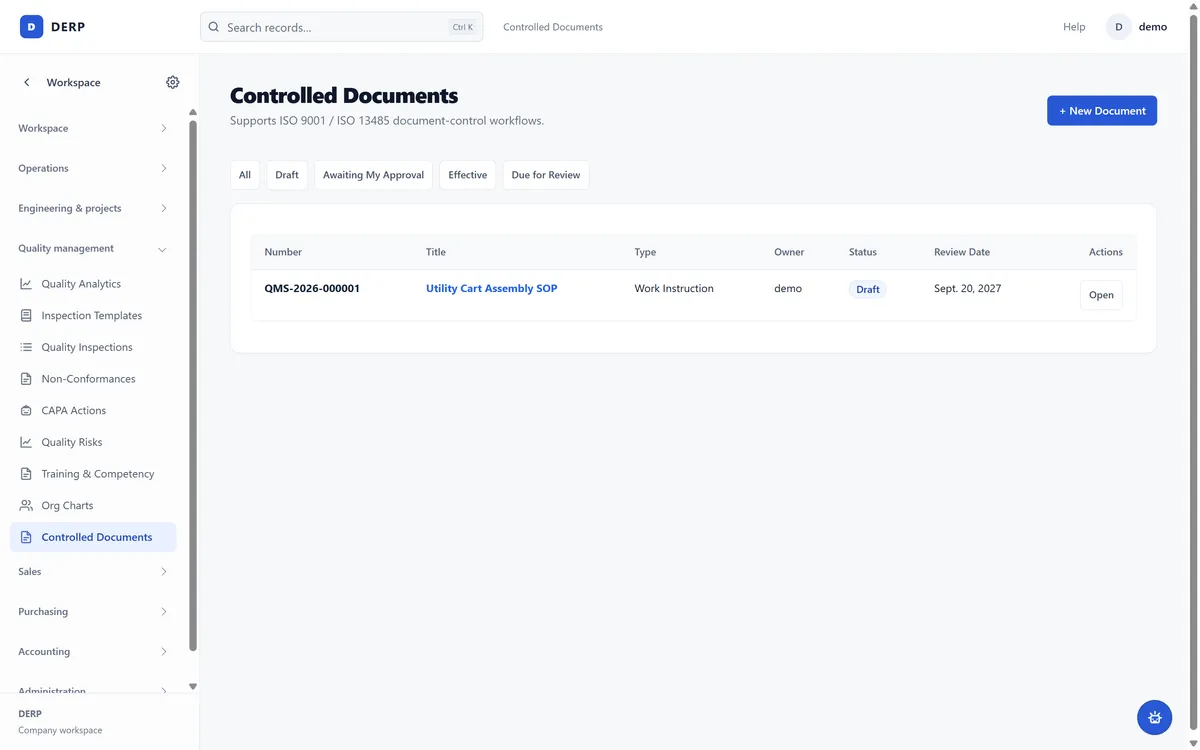This screenshot has width=1200, height=750.
Task: Click the Org Charts people icon
Action: pyautogui.click(x=26, y=505)
